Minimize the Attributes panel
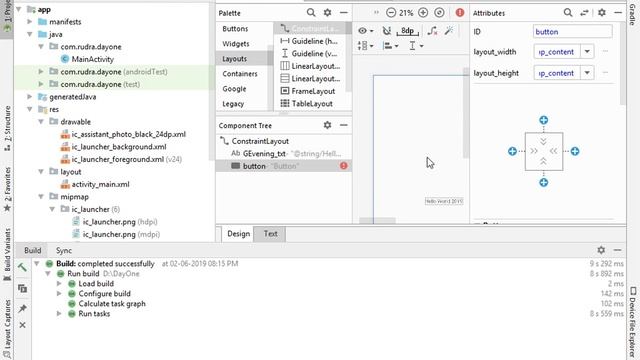The image size is (640, 360). pyautogui.click(x=618, y=13)
